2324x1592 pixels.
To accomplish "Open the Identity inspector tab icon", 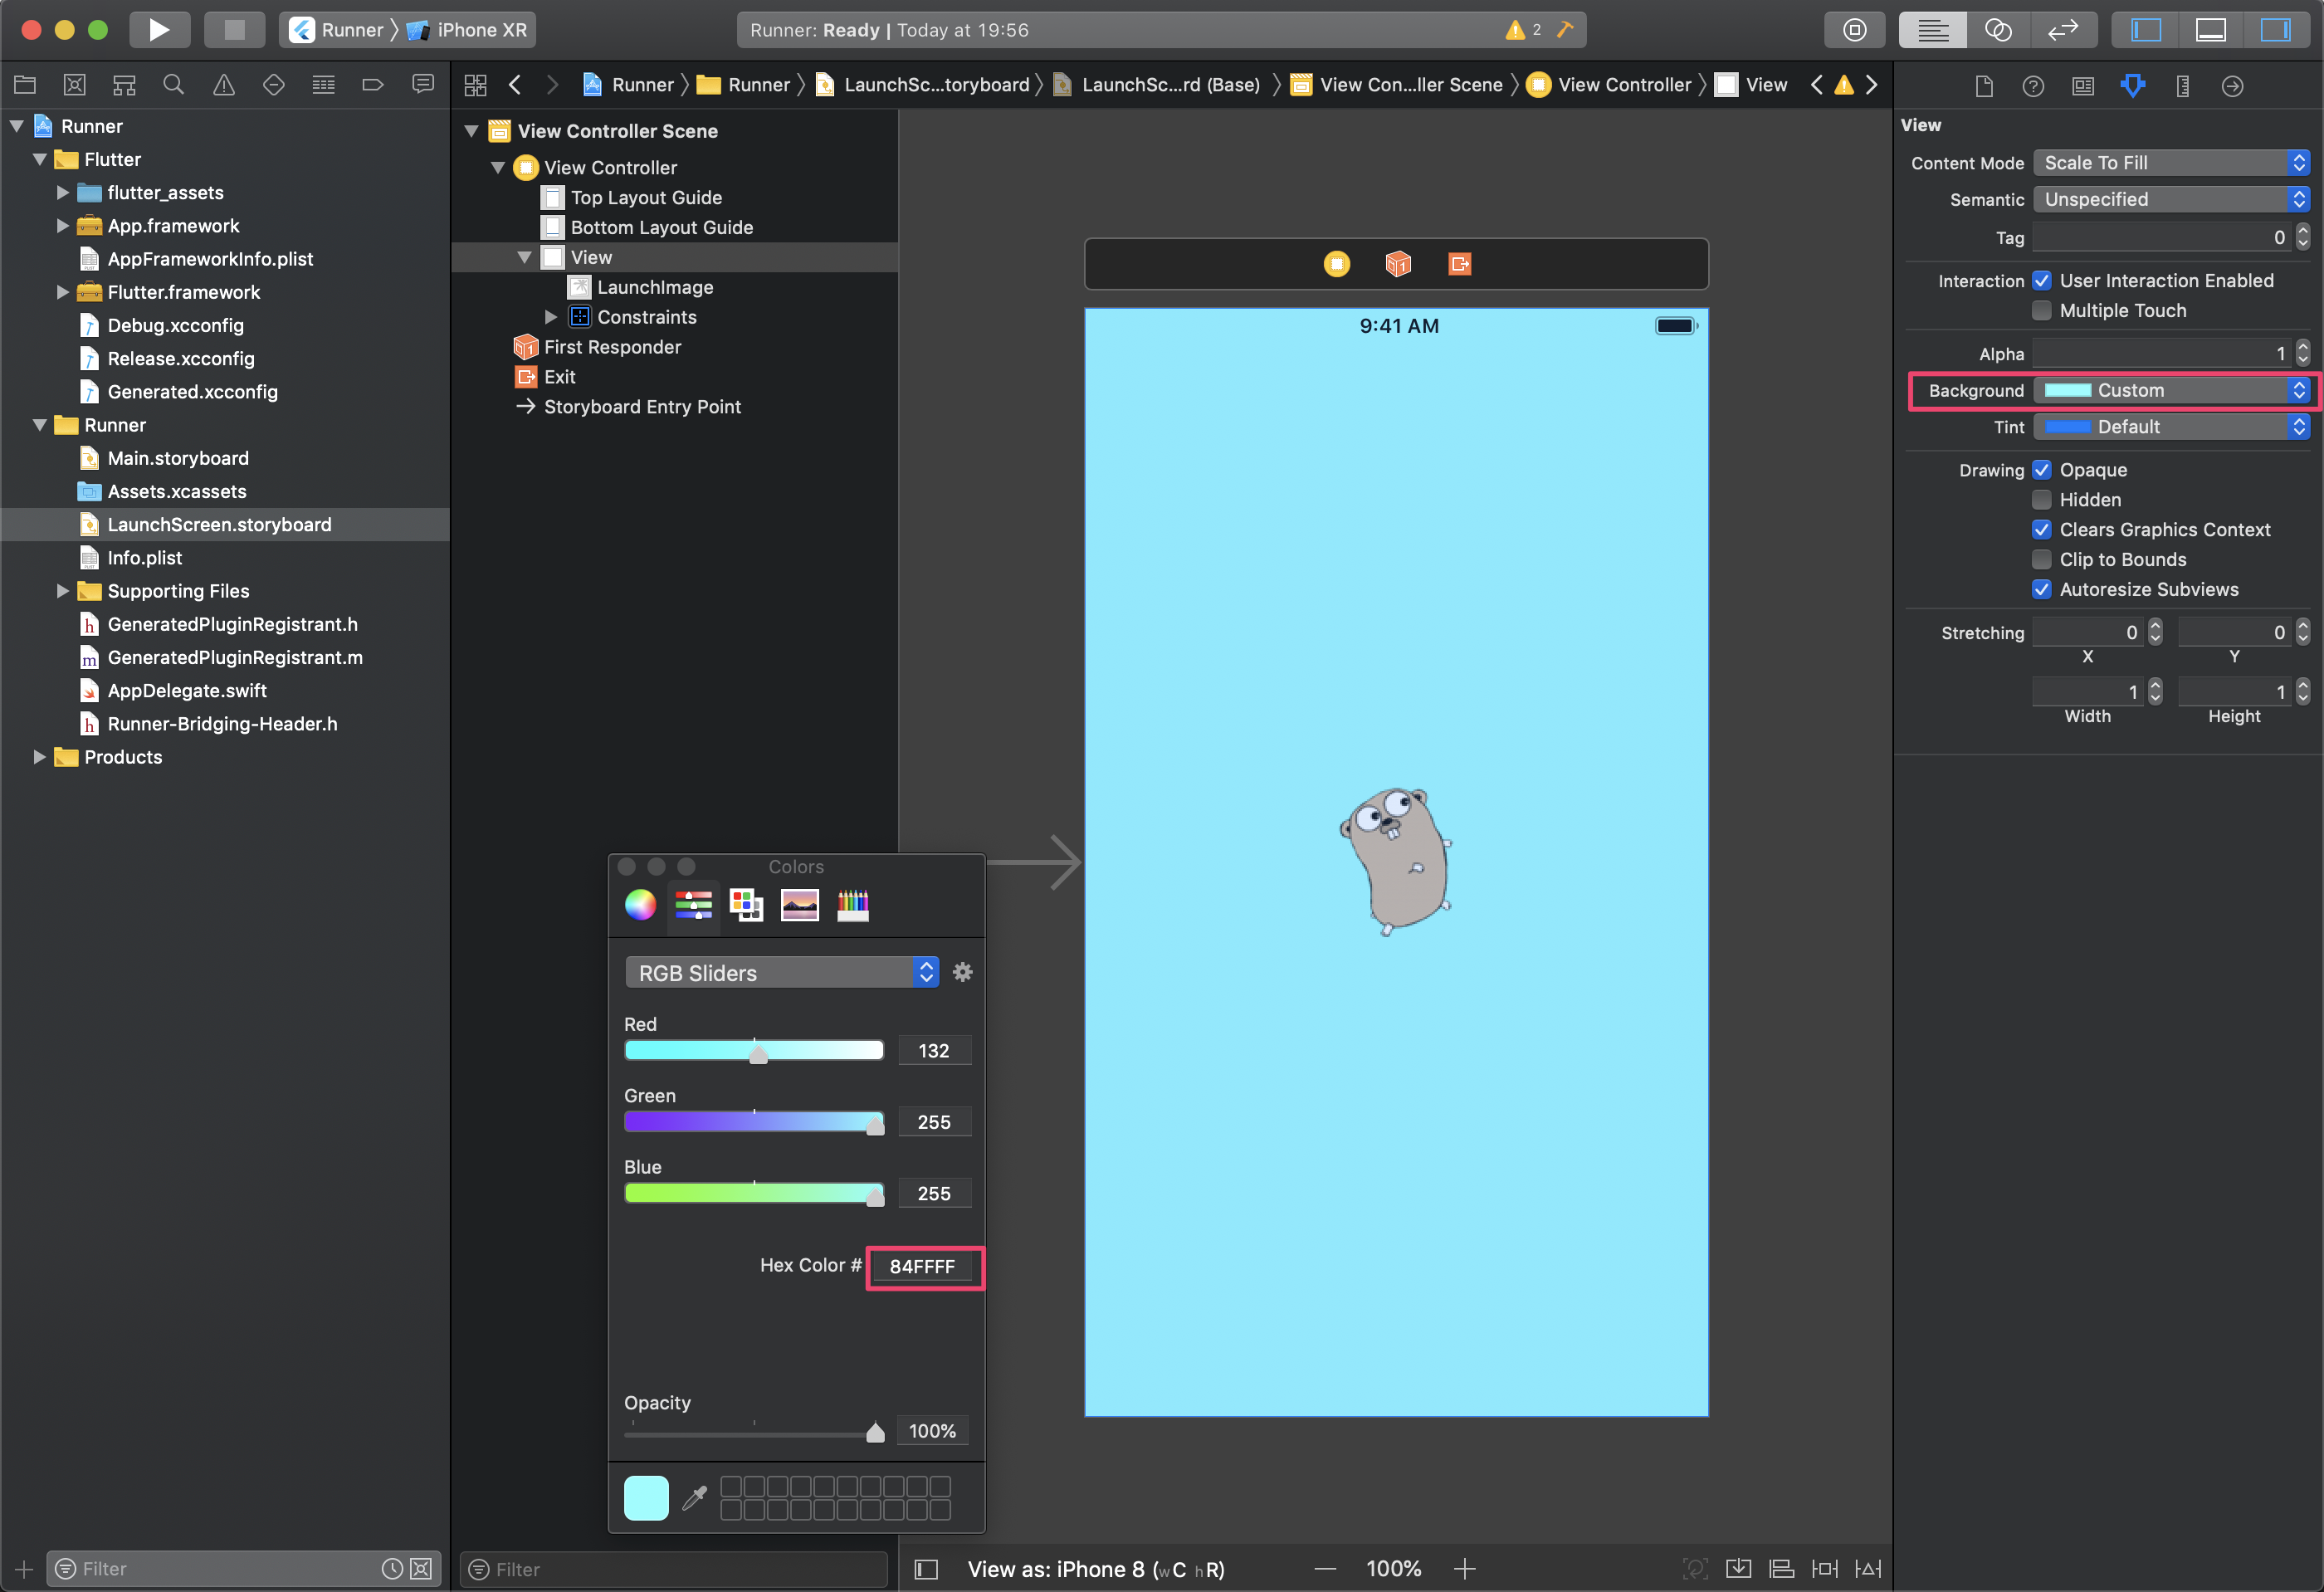I will [2083, 86].
